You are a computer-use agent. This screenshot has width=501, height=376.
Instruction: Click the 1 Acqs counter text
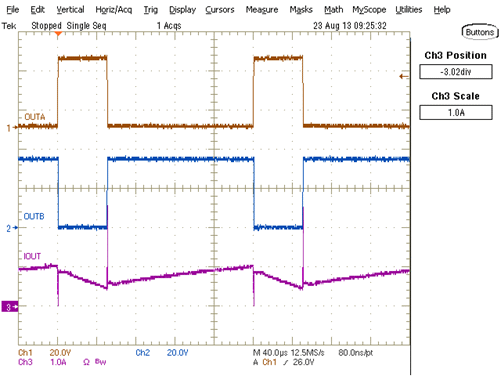point(169,26)
